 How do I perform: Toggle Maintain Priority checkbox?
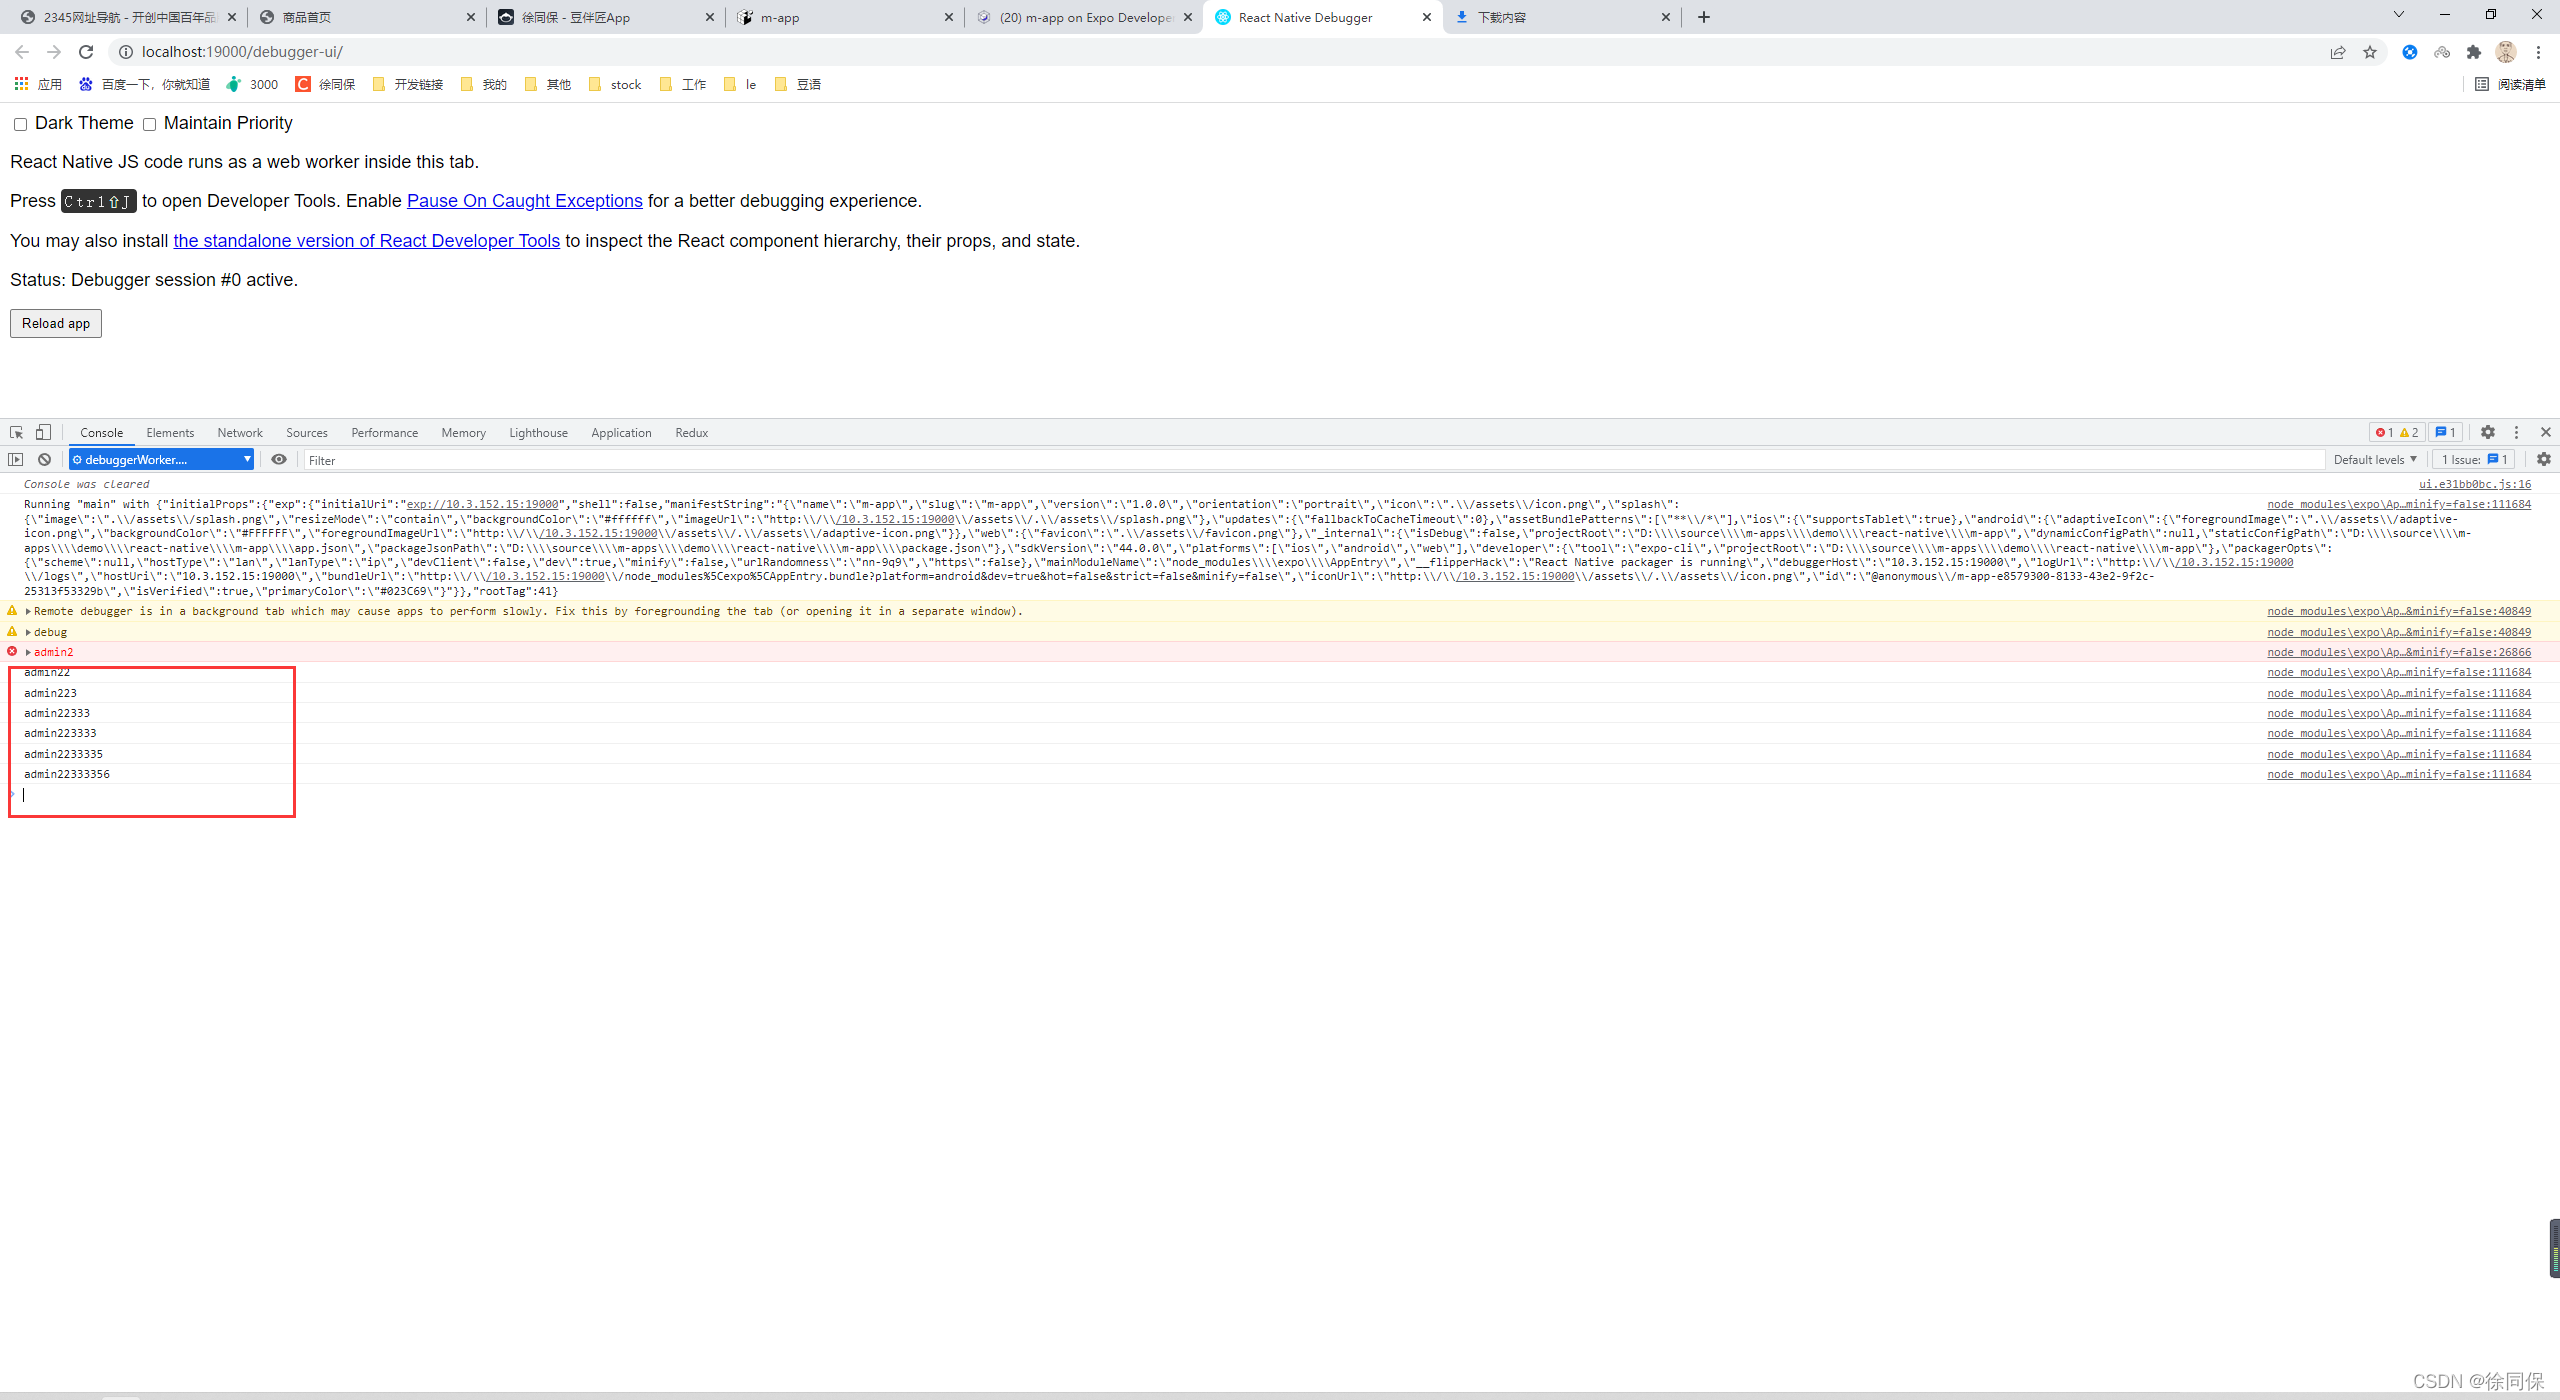pos(150,122)
